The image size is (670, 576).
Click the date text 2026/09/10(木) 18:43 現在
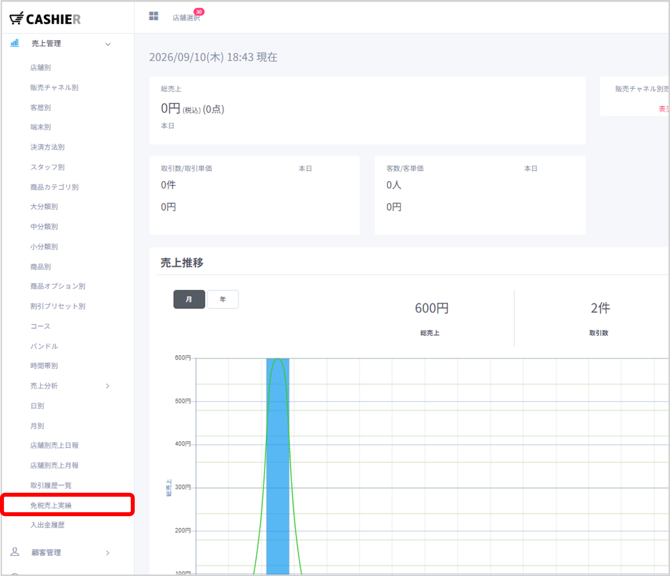coord(213,57)
